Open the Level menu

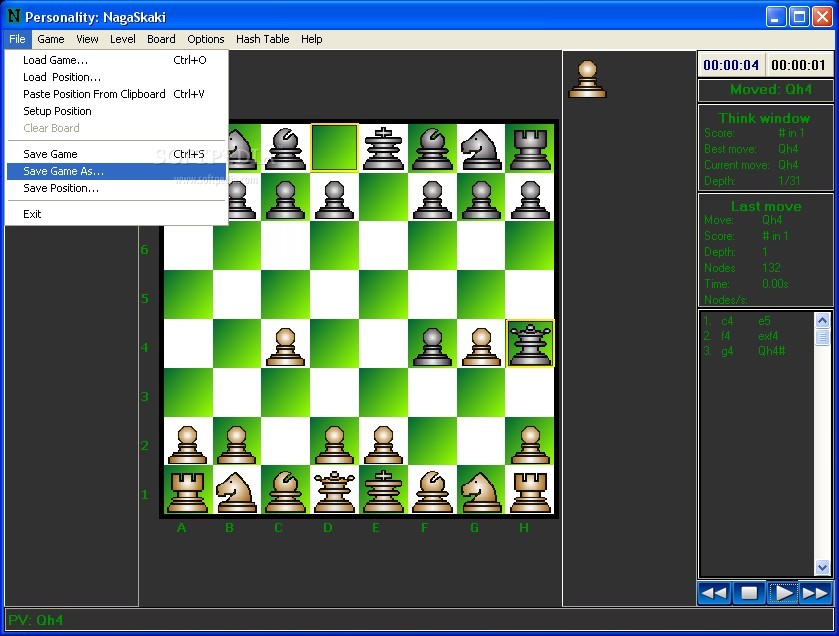[123, 39]
